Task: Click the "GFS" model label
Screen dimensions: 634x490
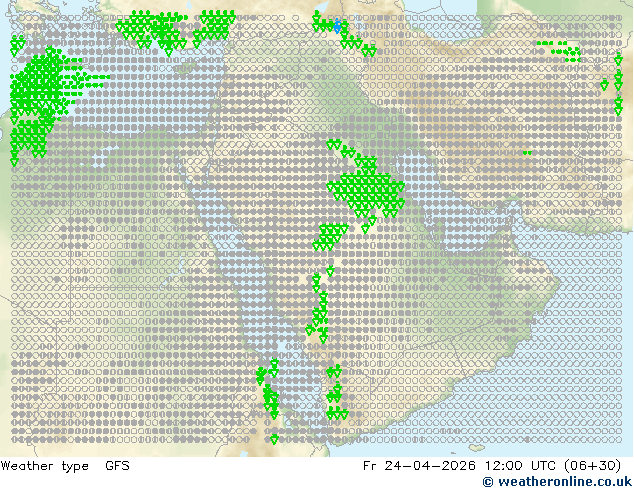Action: pos(117,466)
